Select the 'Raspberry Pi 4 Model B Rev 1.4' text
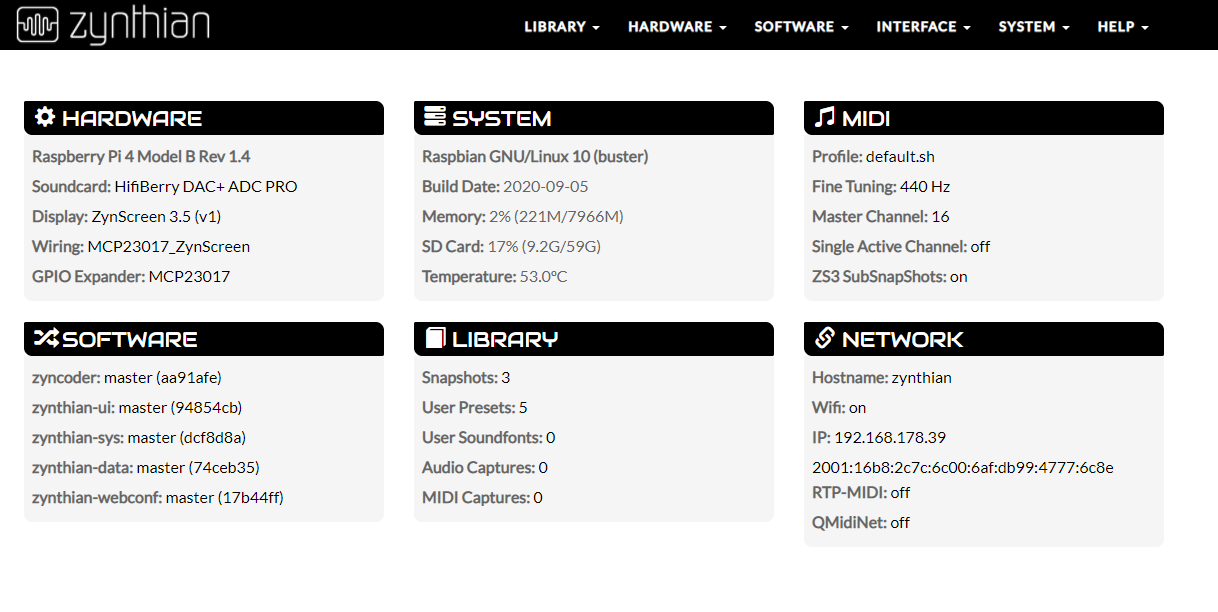 pyautogui.click(x=141, y=156)
